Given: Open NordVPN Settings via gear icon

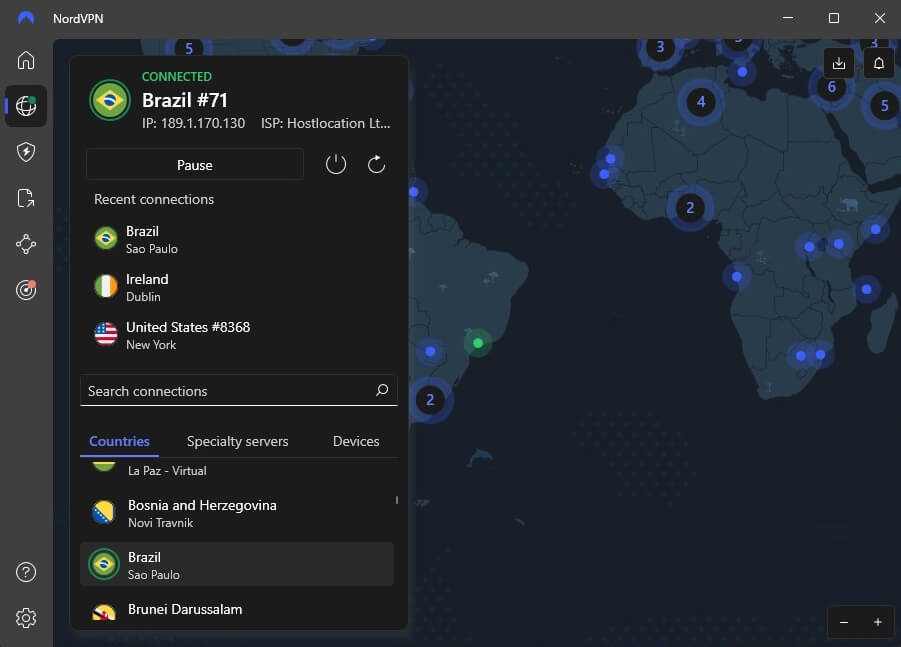Looking at the screenshot, I should [26, 617].
